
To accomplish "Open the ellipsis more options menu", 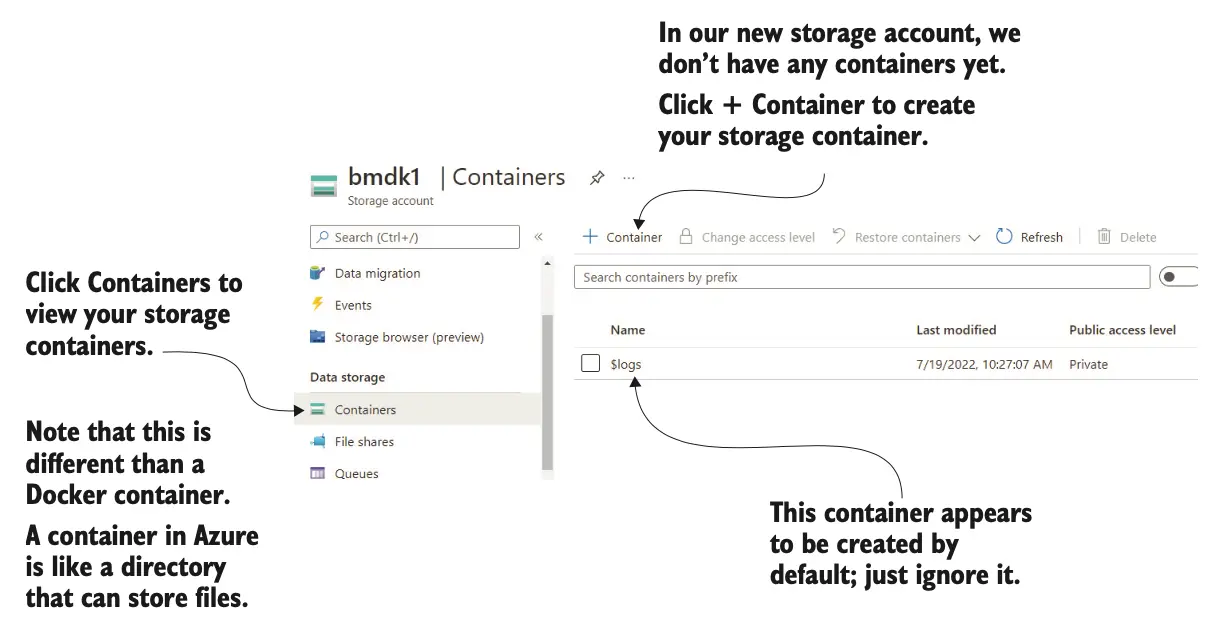I will tap(629, 178).
